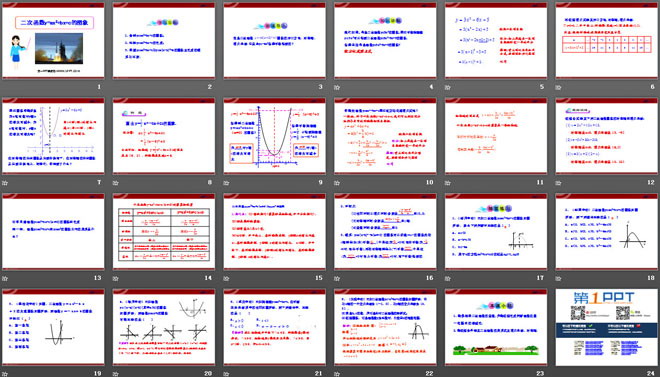Screen dimensions: 660x377
Task: Select slide 1 title thumbnail with rocket photo
Action: point(53,40)
